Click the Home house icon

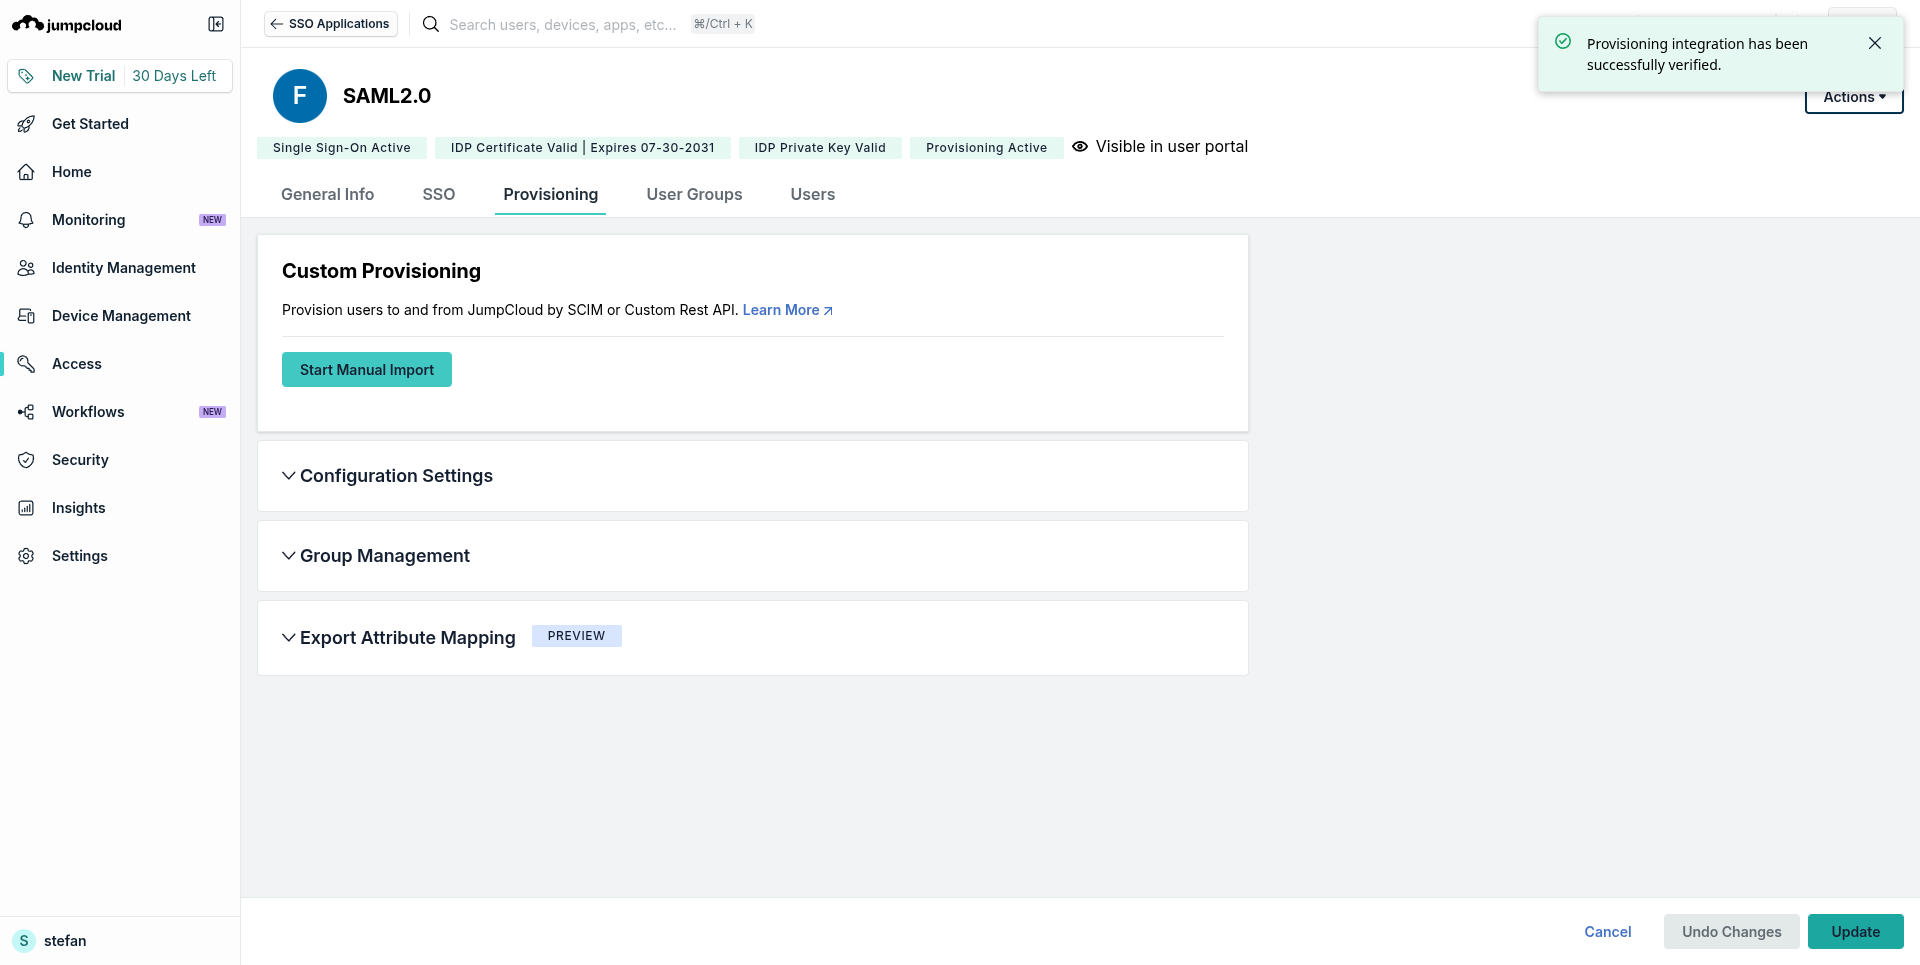[27, 172]
